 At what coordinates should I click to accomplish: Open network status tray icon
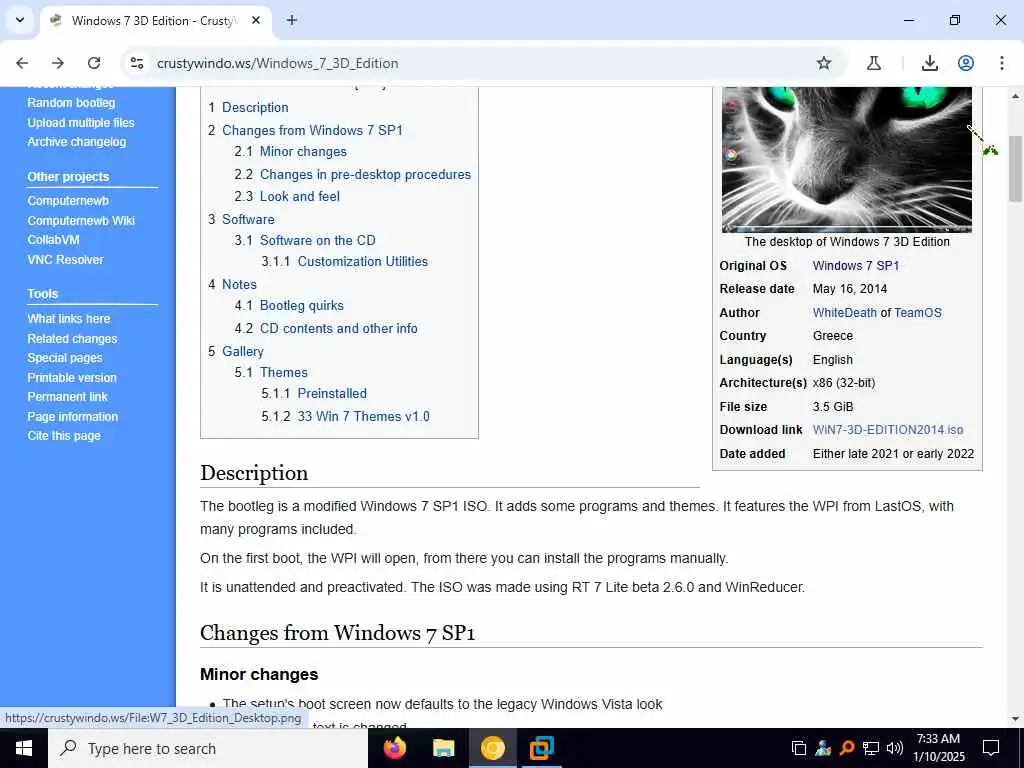coord(871,748)
